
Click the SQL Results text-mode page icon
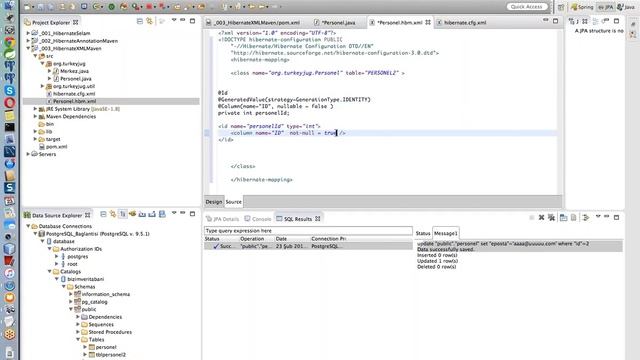point(573,218)
